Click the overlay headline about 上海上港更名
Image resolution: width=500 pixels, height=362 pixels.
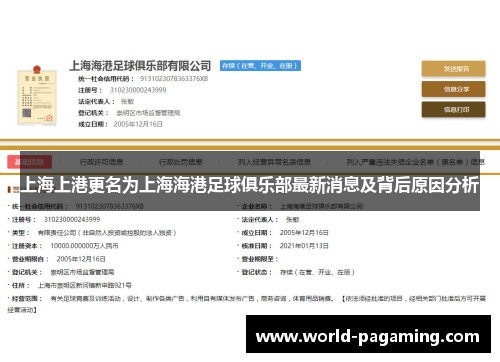[250, 185]
